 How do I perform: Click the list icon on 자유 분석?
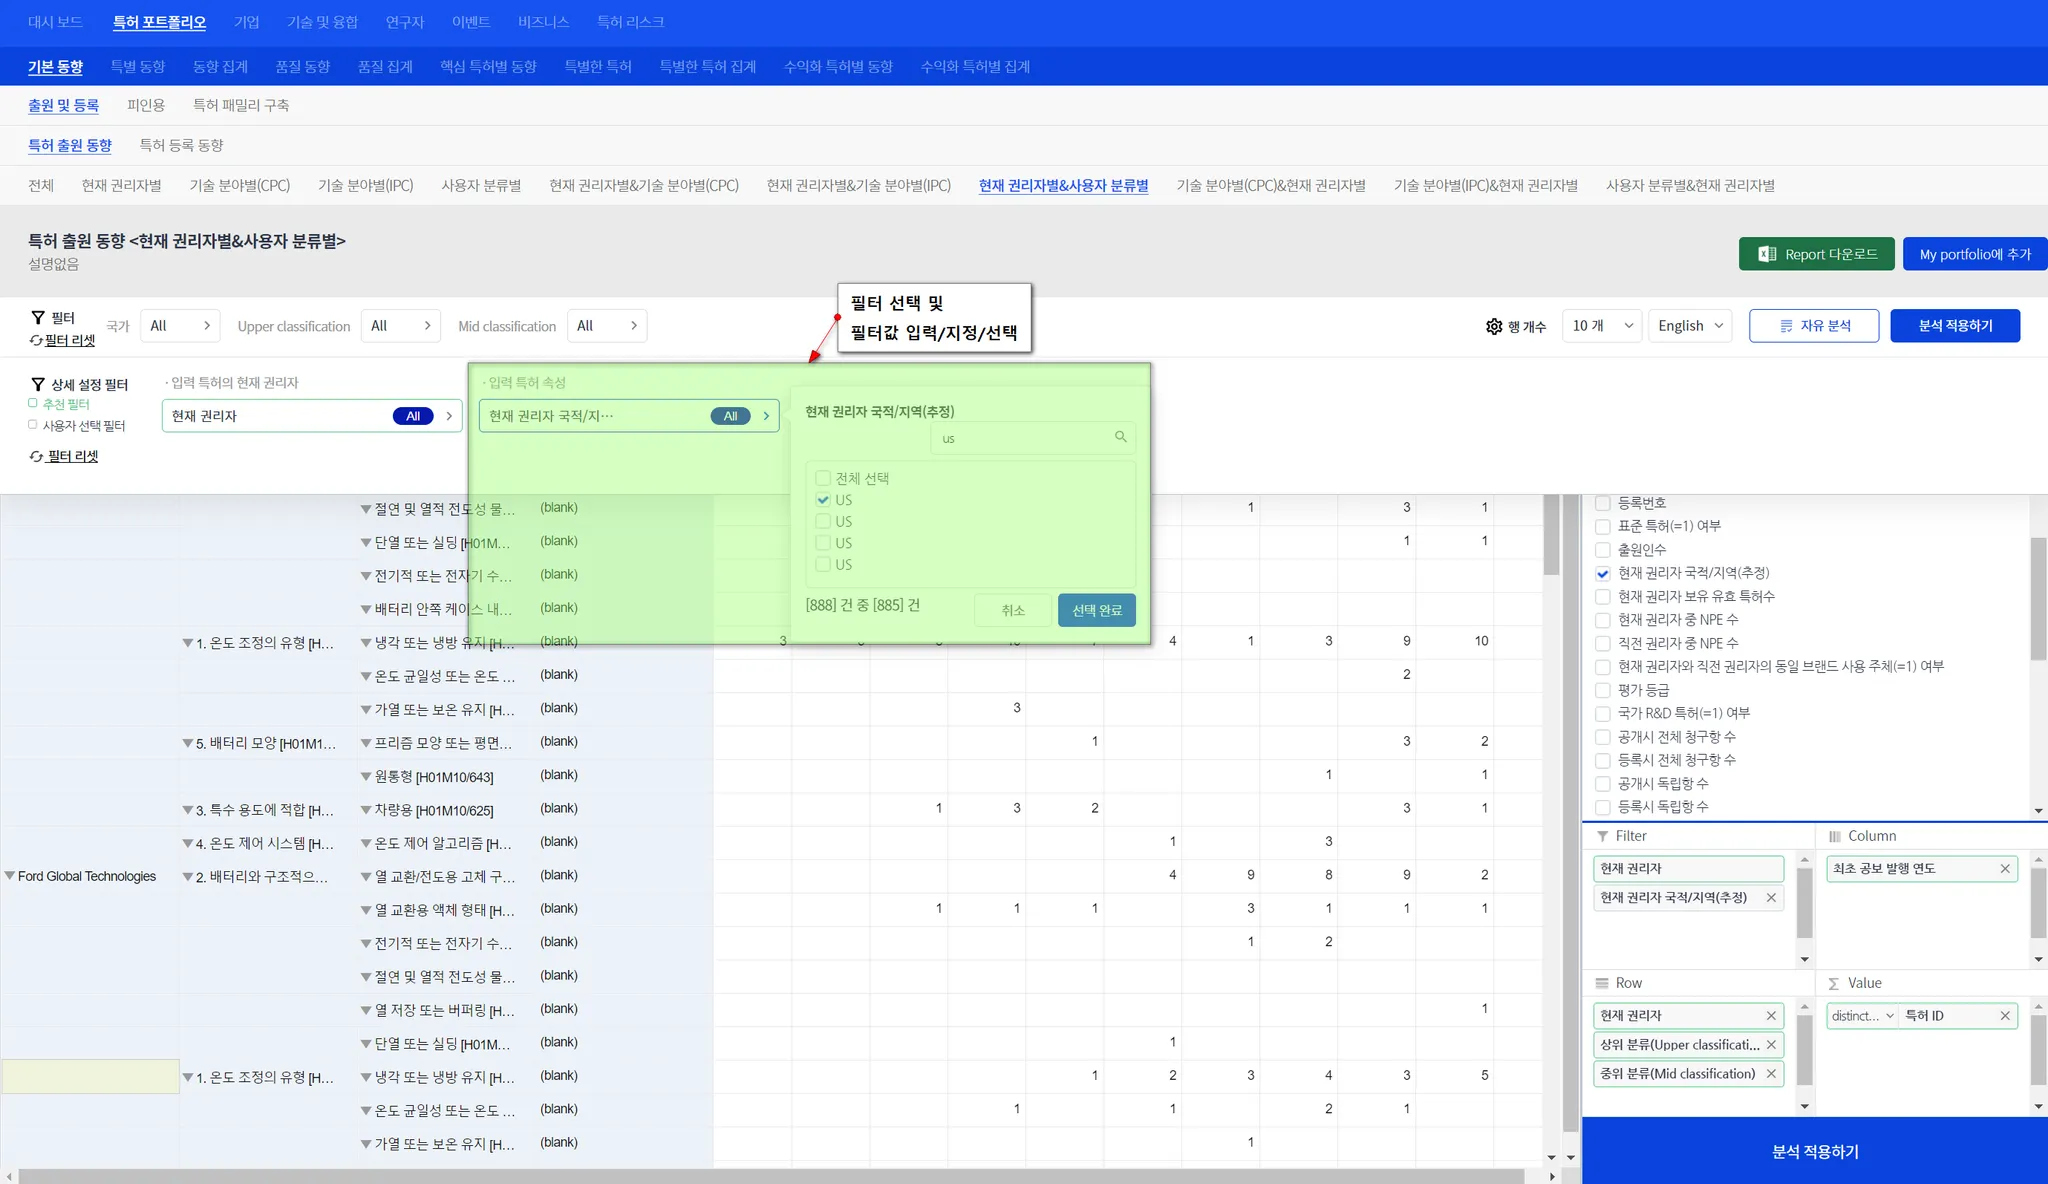(1786, 326)
